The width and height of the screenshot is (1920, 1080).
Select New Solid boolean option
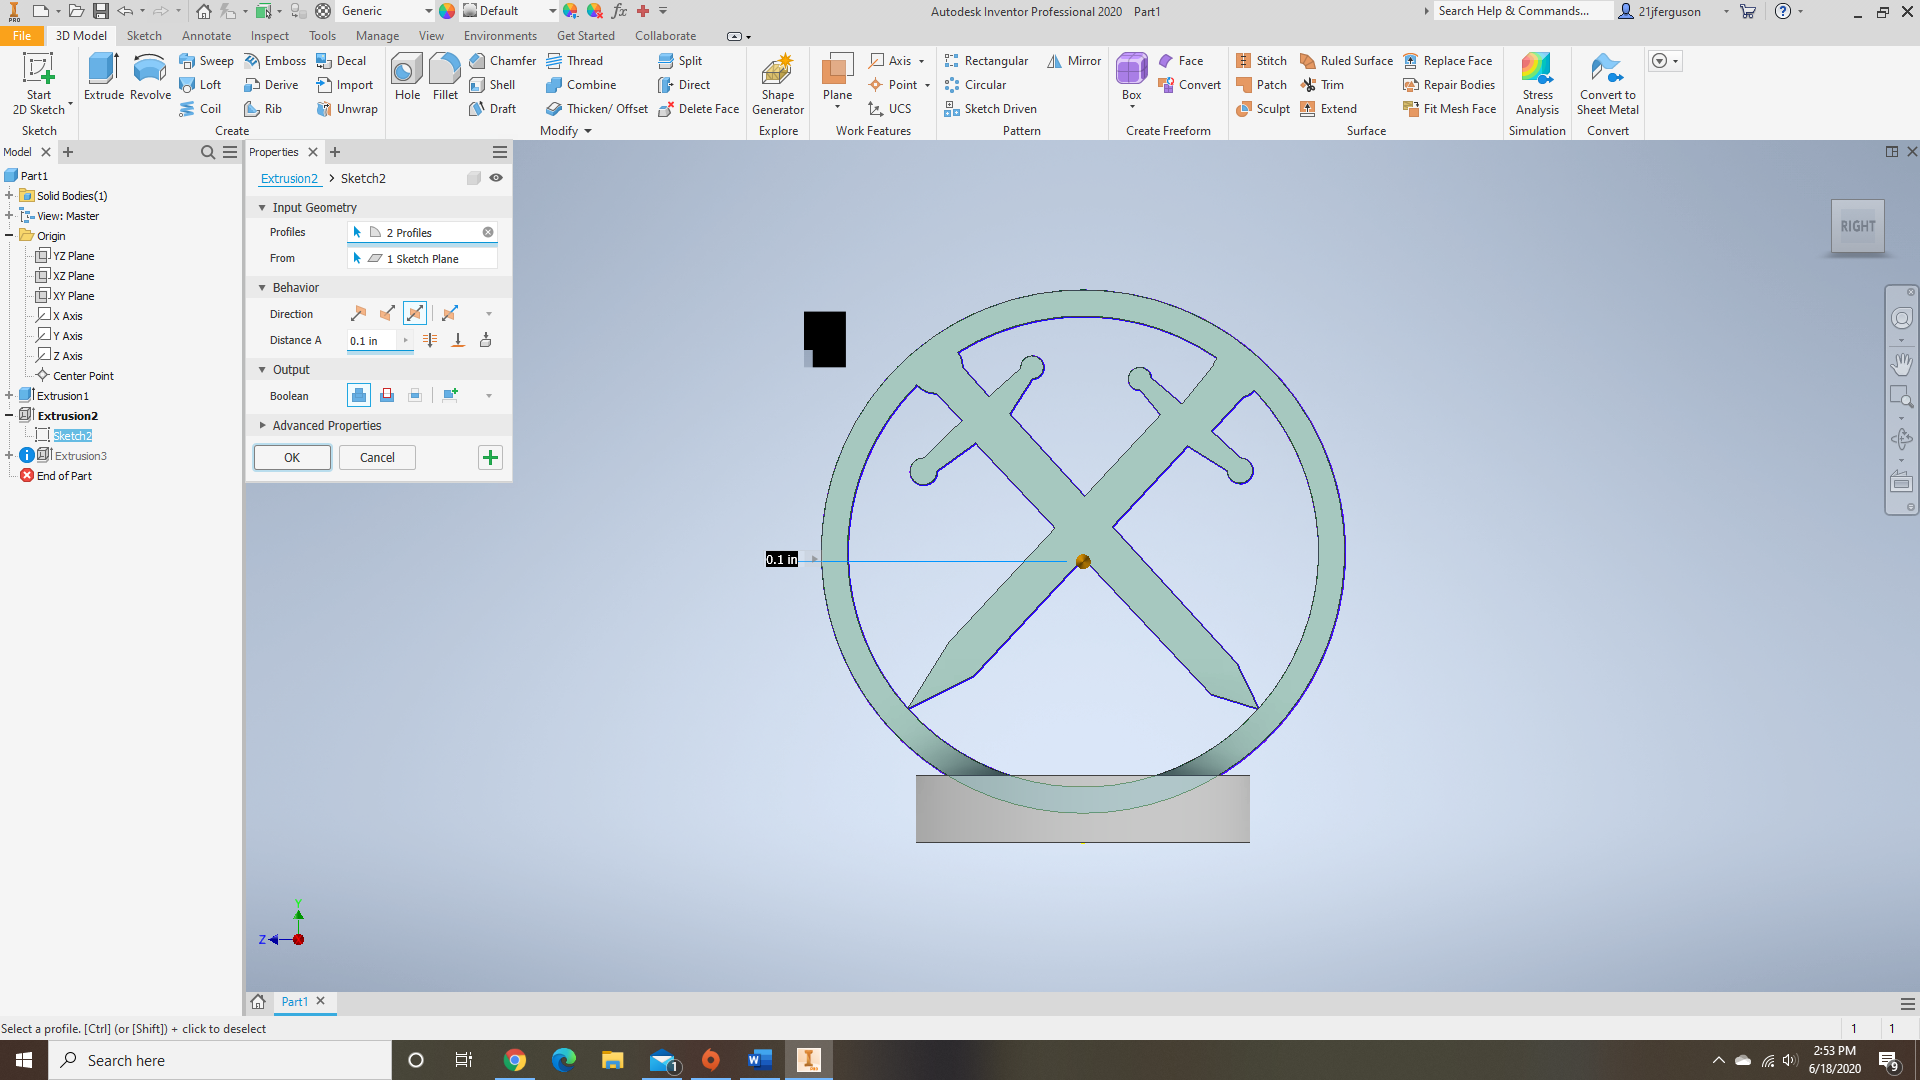coord(450,396)
